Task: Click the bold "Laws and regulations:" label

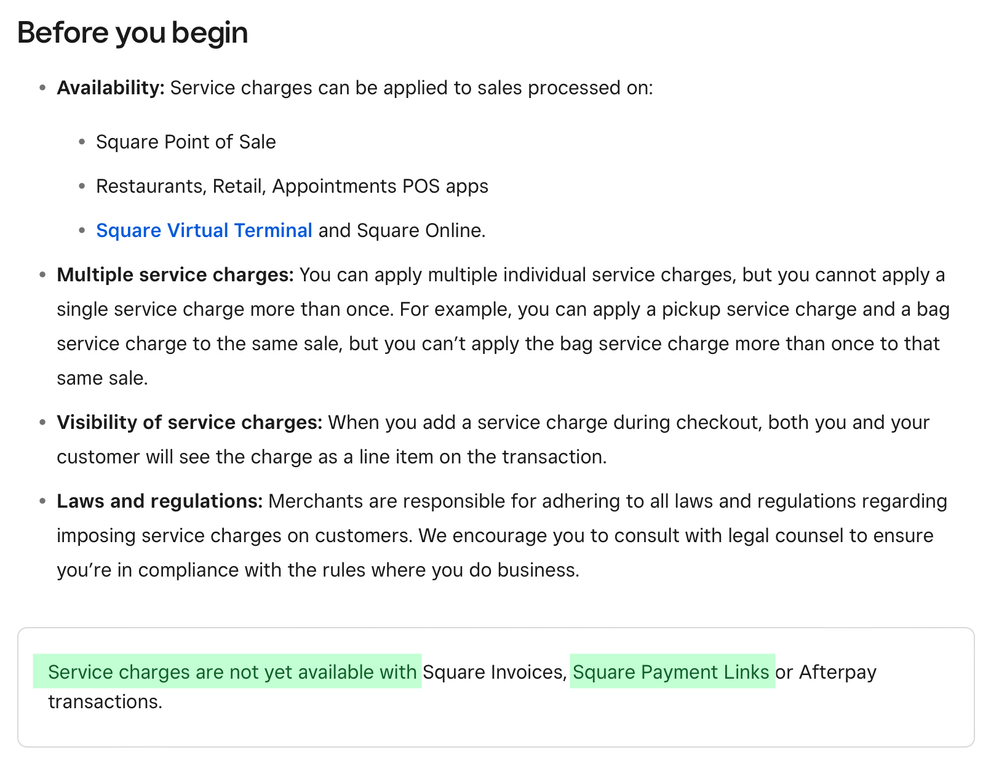Action: click(159, 501)
